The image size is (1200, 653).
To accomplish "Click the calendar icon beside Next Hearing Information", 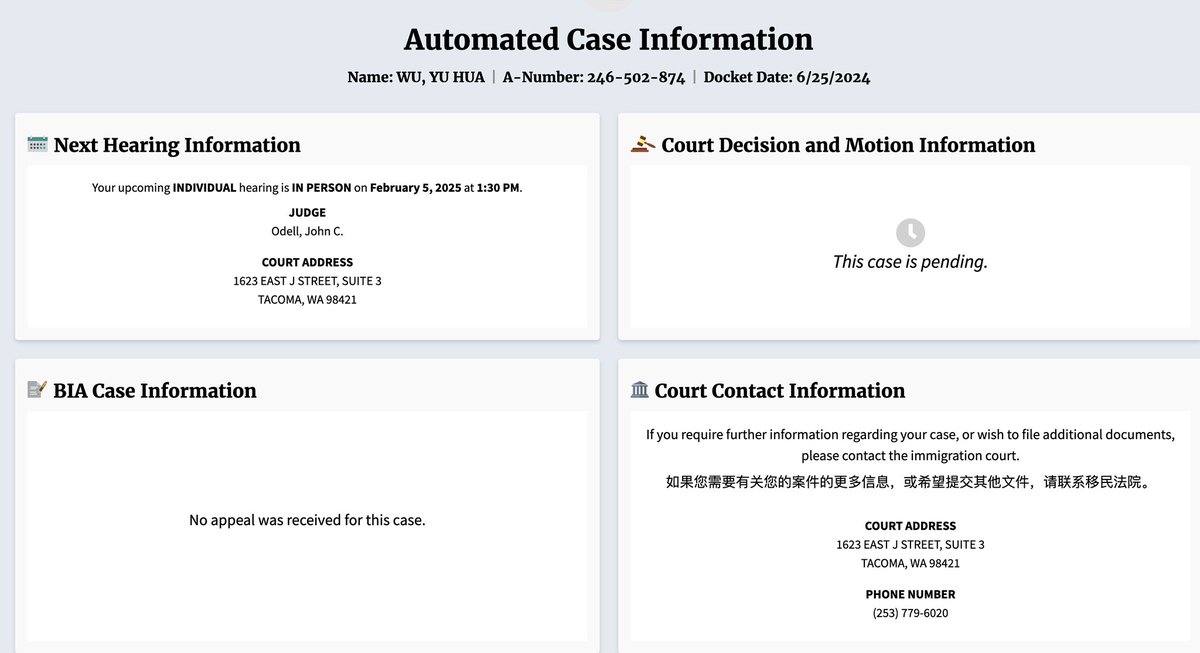I will (37, 145).
